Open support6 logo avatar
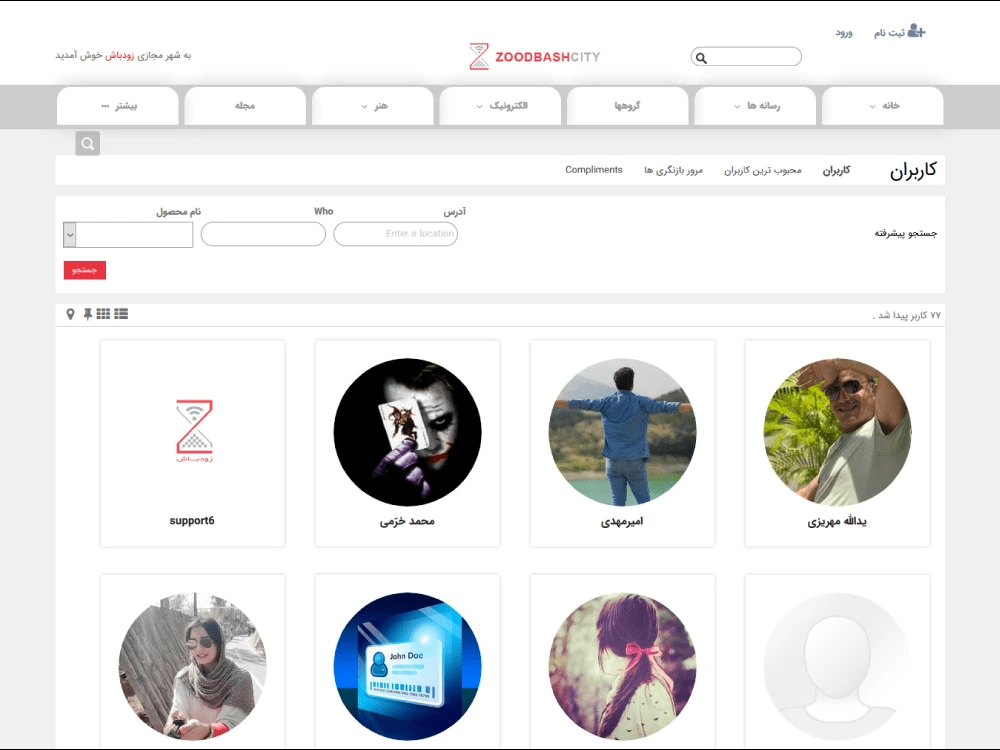 pyautogui.click(x=194, y=431)
